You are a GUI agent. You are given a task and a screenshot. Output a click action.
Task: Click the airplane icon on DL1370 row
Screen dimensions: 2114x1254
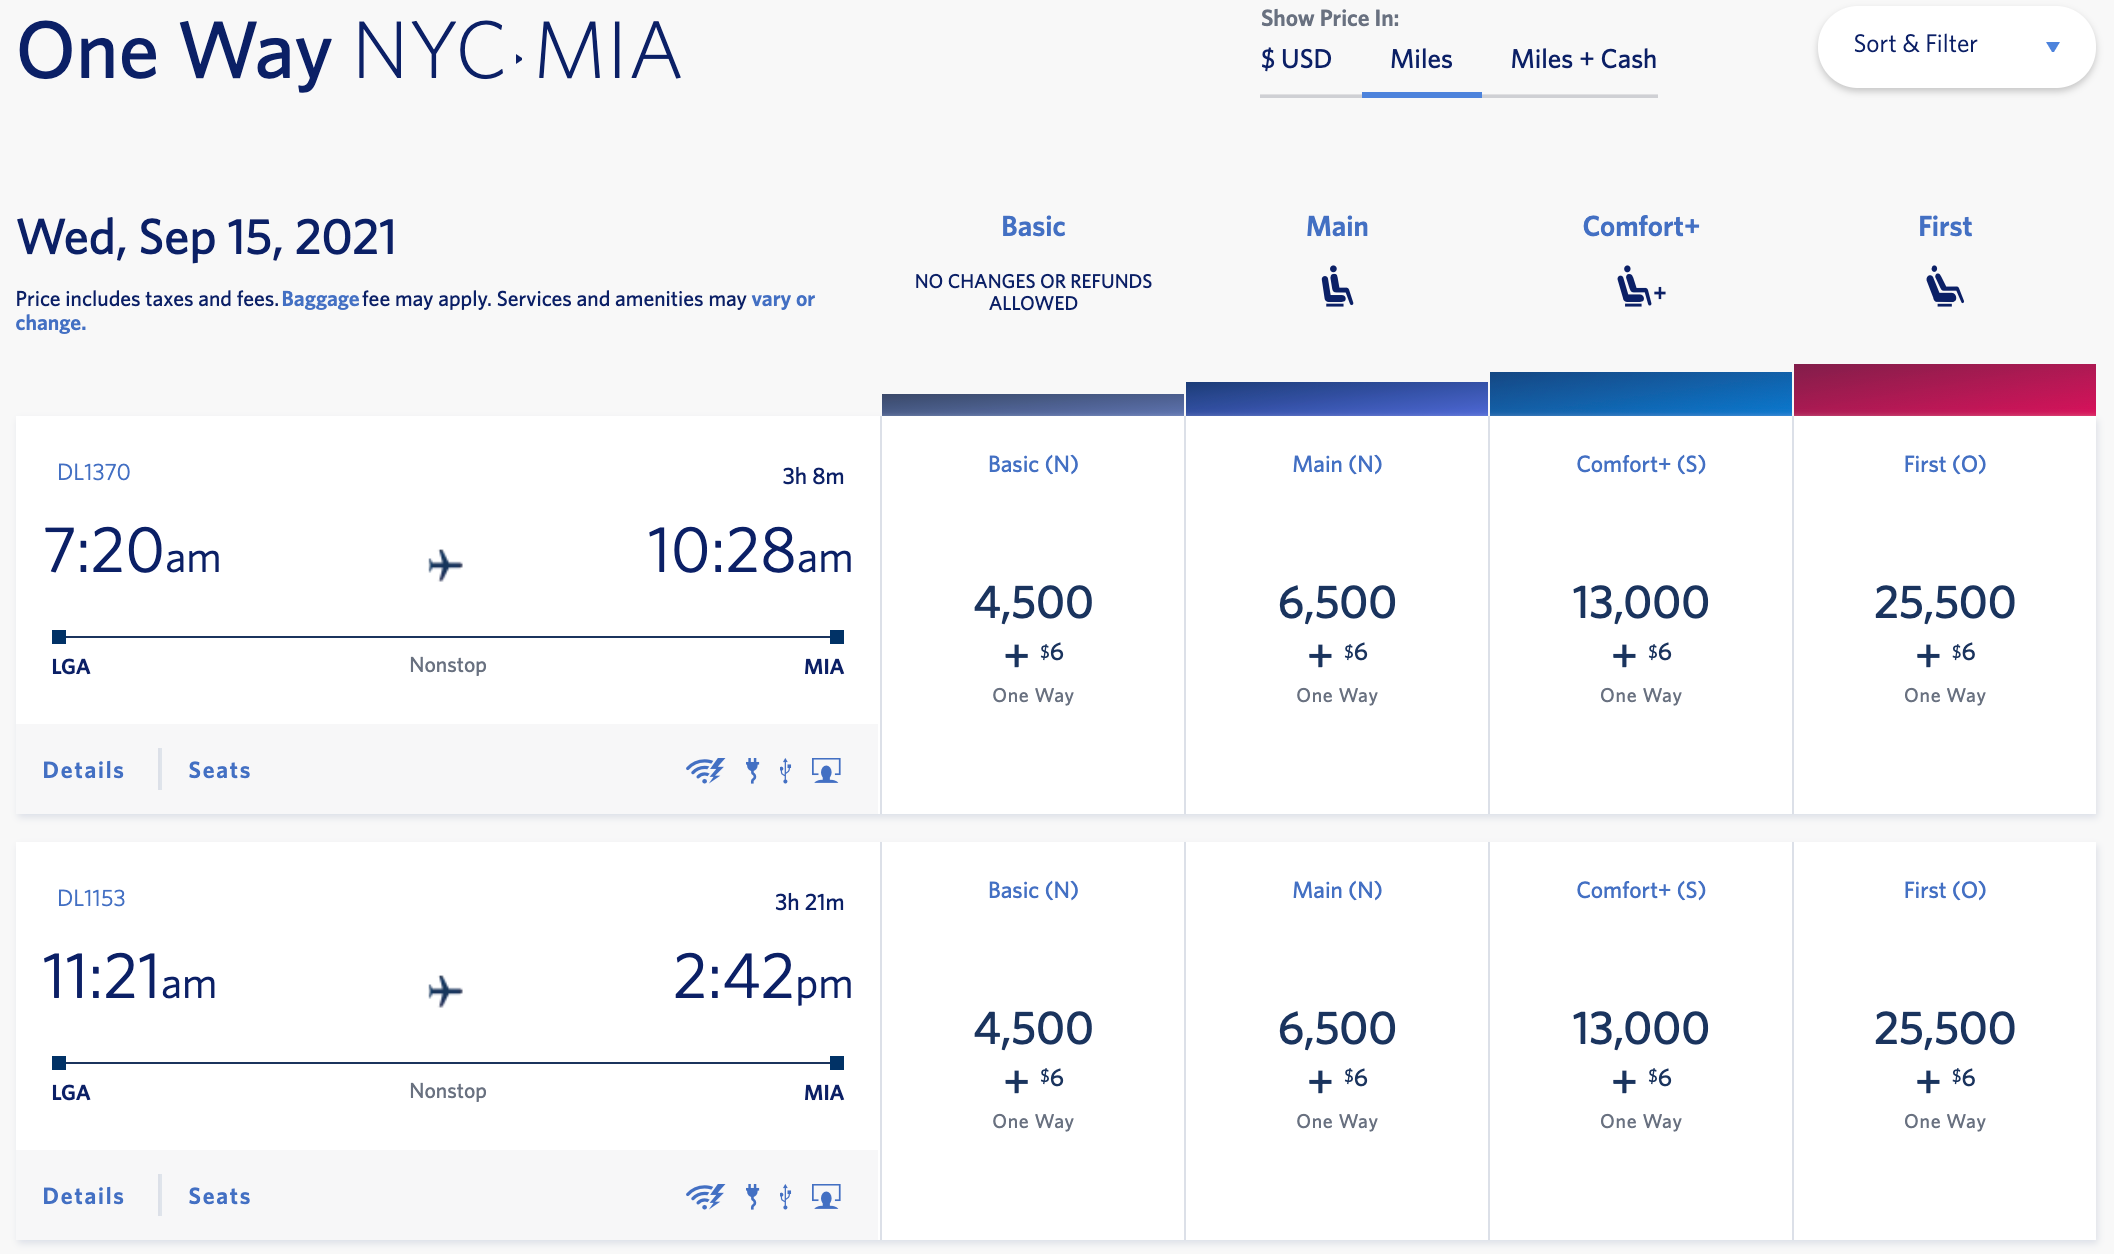(x=445, y=565)
